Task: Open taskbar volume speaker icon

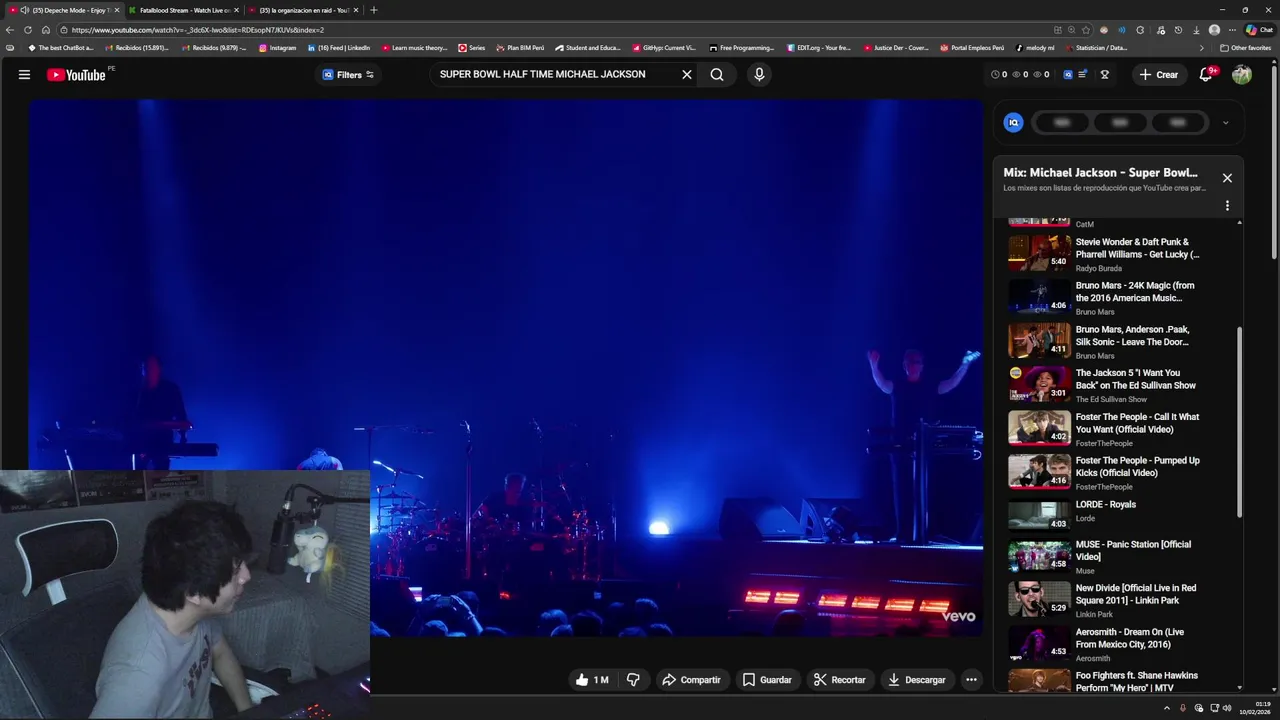Action: point(1227,708)
